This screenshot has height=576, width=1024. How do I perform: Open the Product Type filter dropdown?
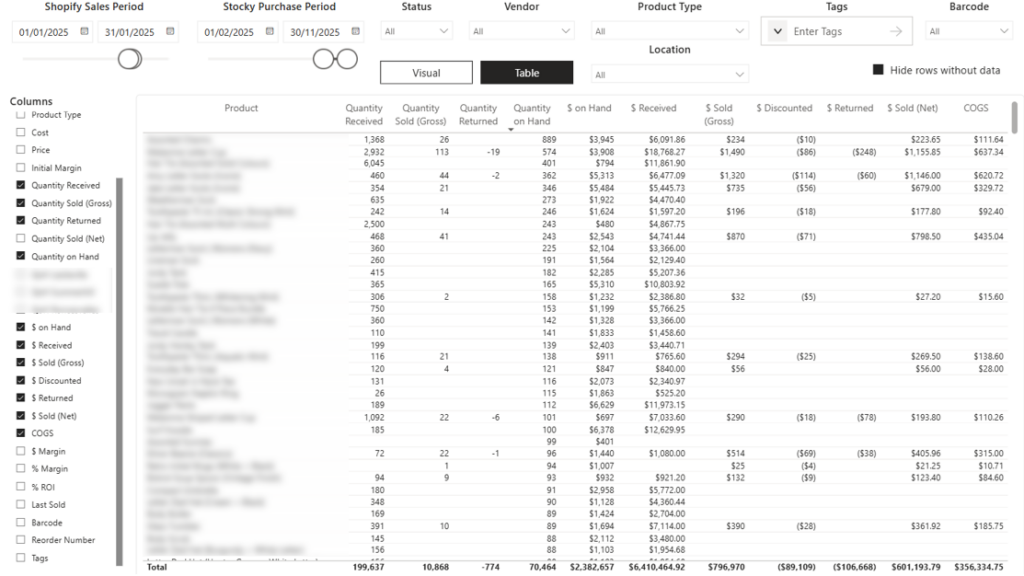point(670,30)
